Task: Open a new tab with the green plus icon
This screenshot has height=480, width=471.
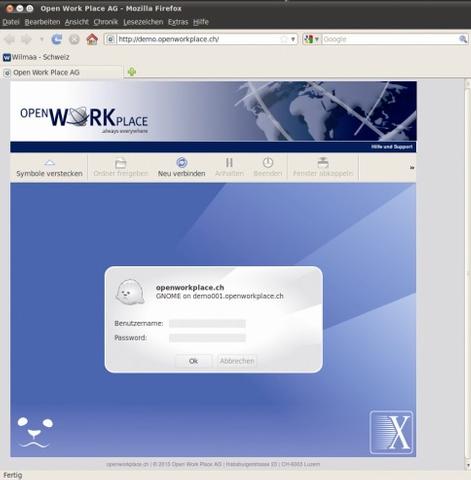Action: pyautogui.click(x=132, y=72)
